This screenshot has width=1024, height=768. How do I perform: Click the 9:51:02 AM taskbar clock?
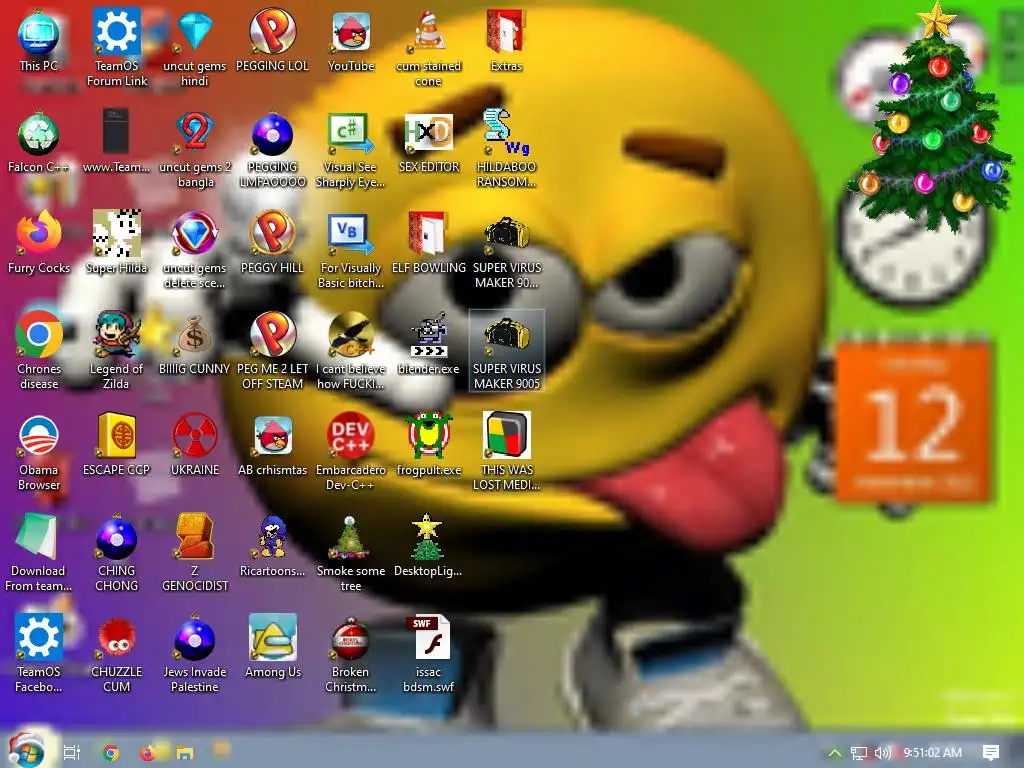(x=933, y=752)
